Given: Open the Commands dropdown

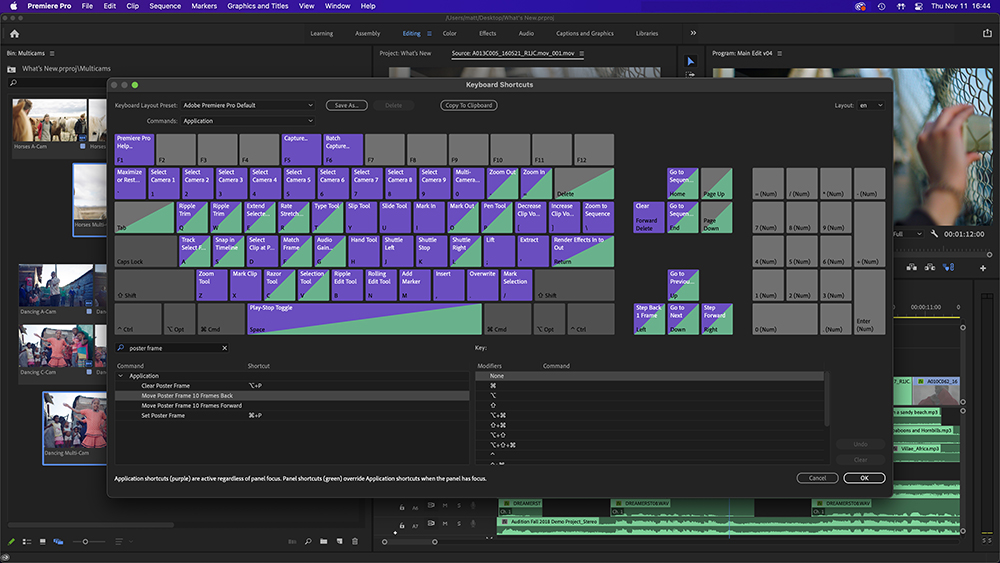Looking at the screenshot, I should point(247,121).
